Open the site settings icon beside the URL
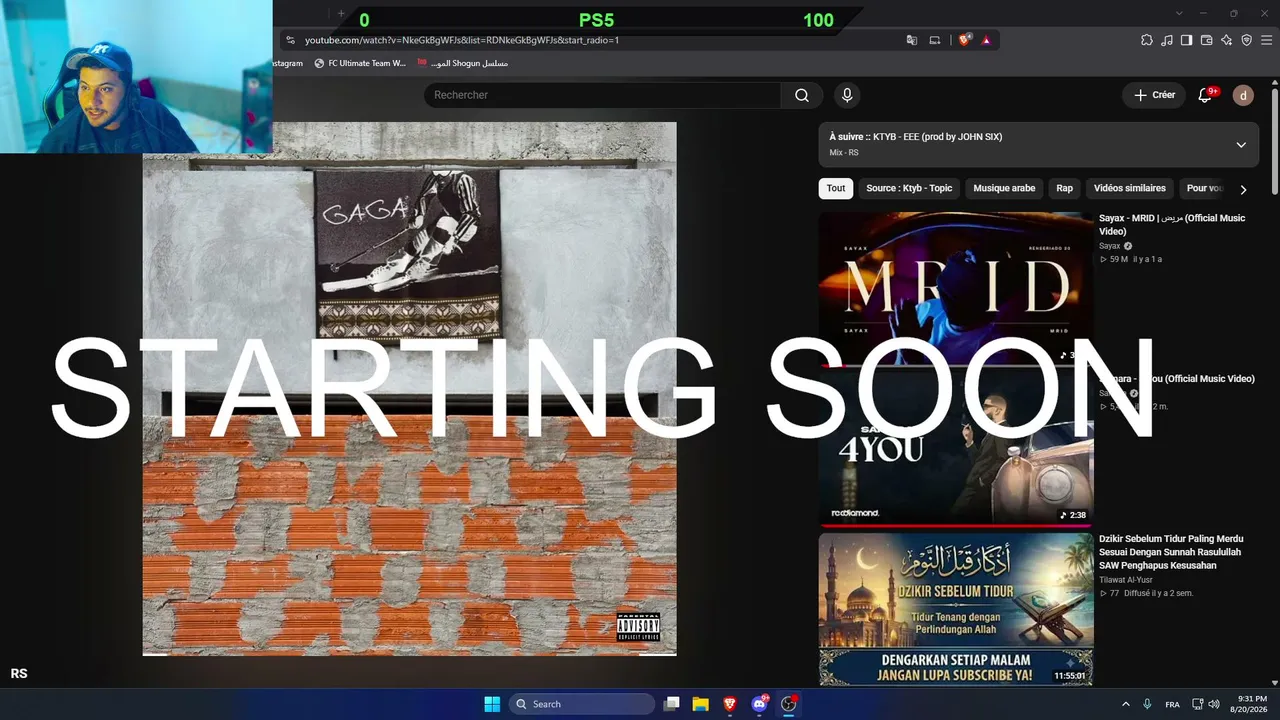This screenshot has height=720, width=1280. point(290,40)
